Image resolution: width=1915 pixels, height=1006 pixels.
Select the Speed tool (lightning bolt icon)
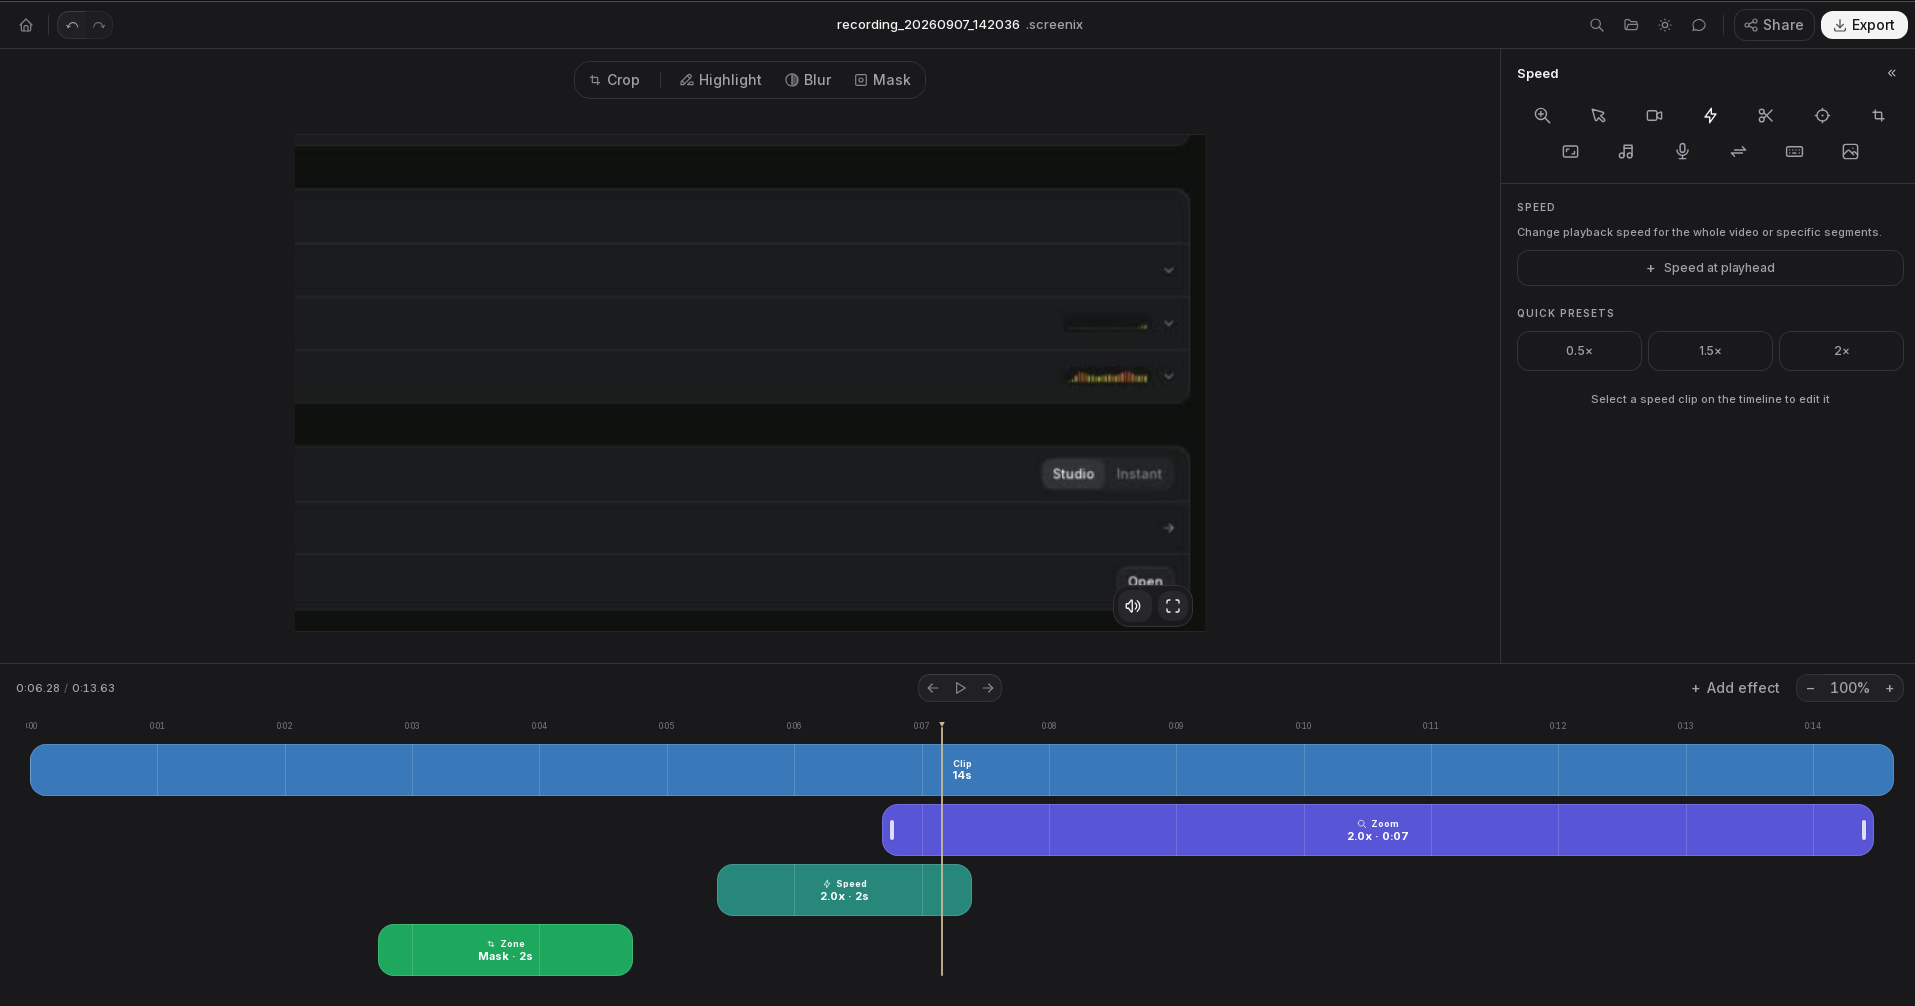coord(1710,116)
